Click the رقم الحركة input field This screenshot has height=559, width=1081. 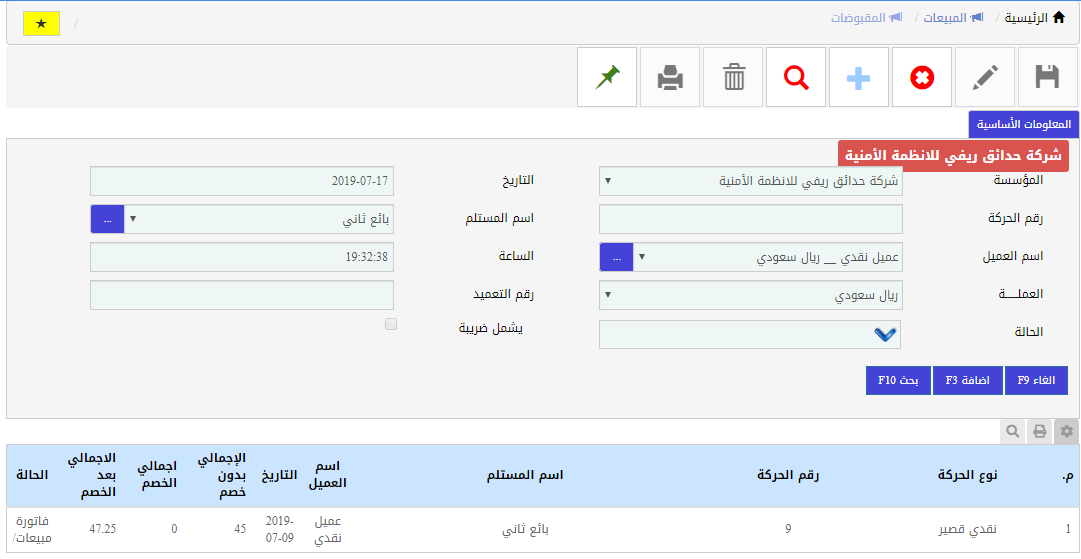pyautogui.click(x=750, y=219)
